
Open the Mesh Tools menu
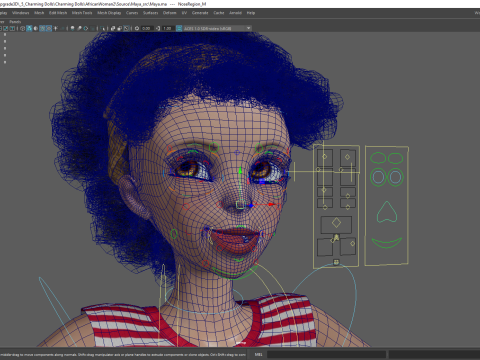click(x=82, y=13)
